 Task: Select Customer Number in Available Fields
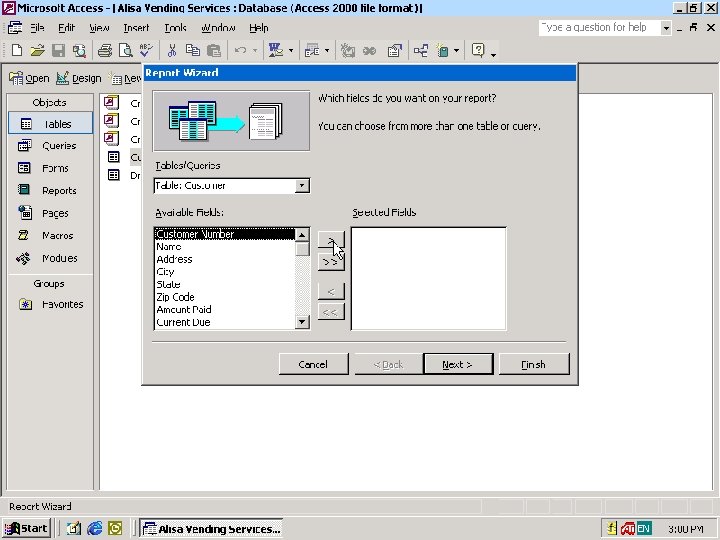(x=225, y=234)
